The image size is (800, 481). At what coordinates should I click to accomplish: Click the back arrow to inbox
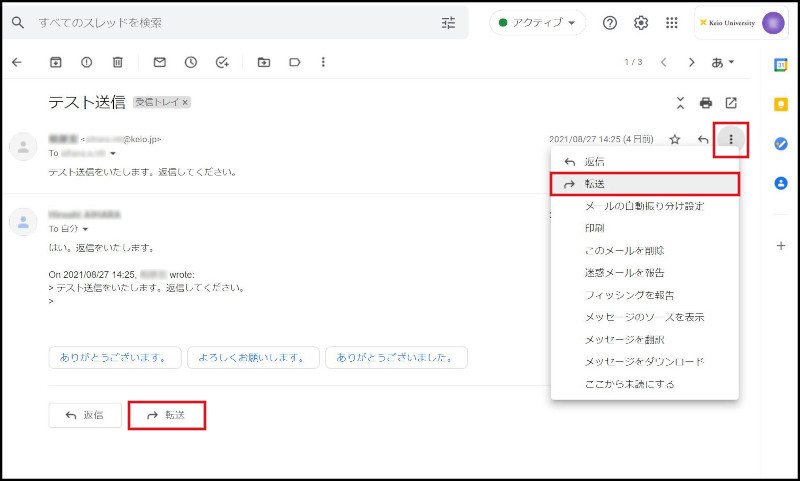[x=16, y=62]
